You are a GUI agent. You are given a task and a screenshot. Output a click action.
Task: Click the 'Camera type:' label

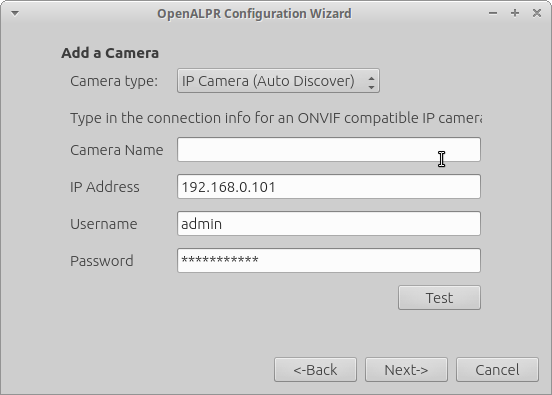click(x=114, y=81)
